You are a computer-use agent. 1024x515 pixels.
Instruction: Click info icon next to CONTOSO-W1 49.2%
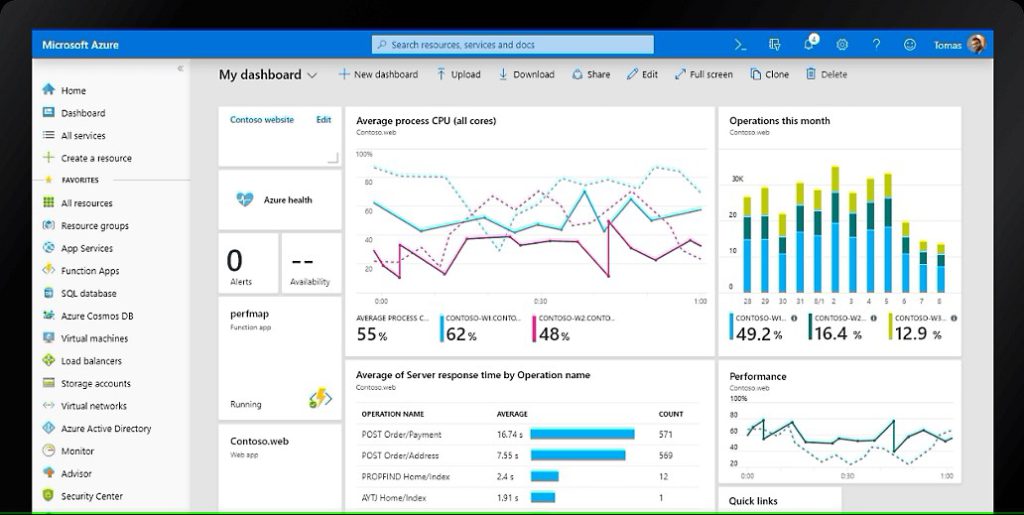(794, 318)
